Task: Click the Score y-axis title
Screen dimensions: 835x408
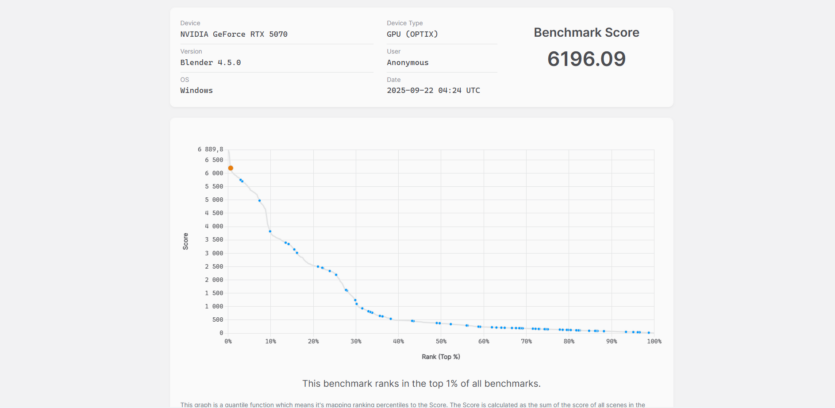Action: point(185,241)
